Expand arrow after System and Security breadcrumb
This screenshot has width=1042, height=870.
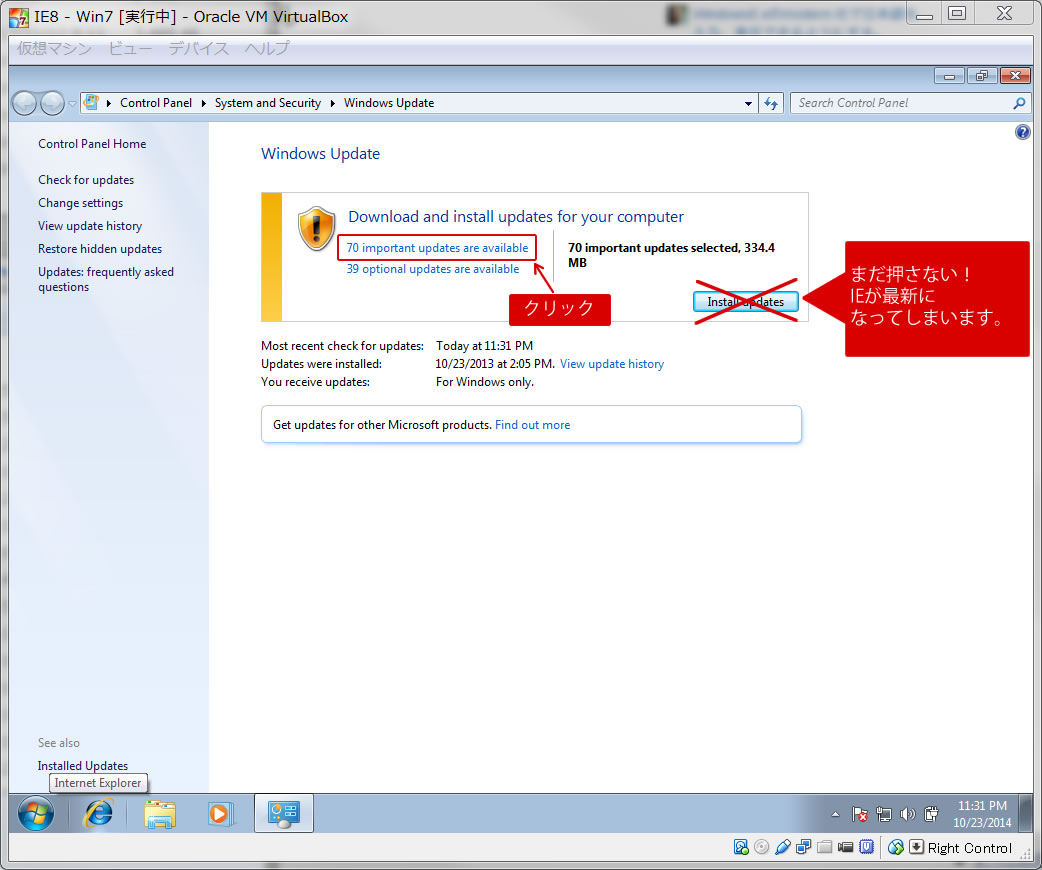tap(332, 103)
